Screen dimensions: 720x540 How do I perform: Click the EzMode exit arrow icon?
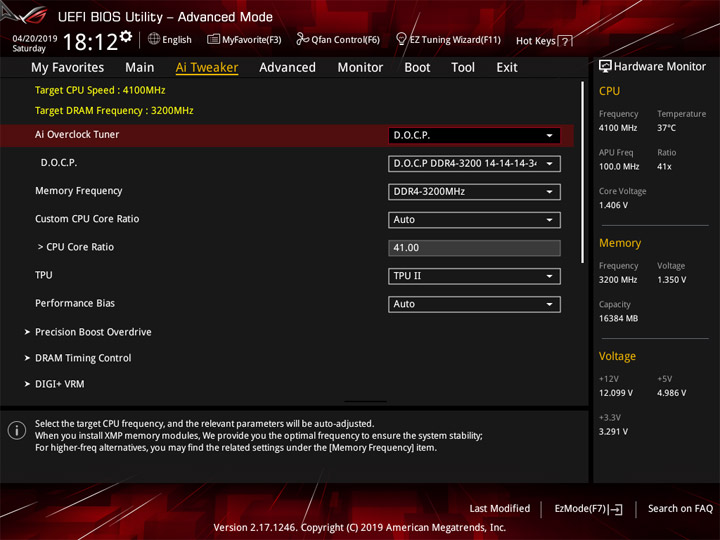click(x=616, y=509)
